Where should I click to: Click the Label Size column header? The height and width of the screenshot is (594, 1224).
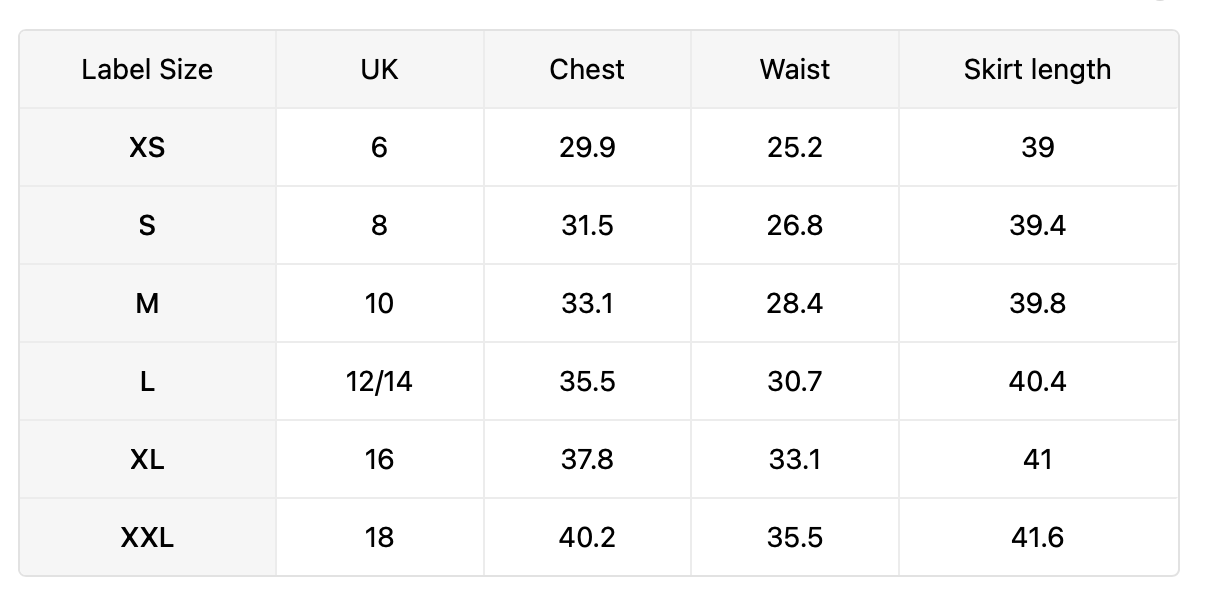pos(147,69)
